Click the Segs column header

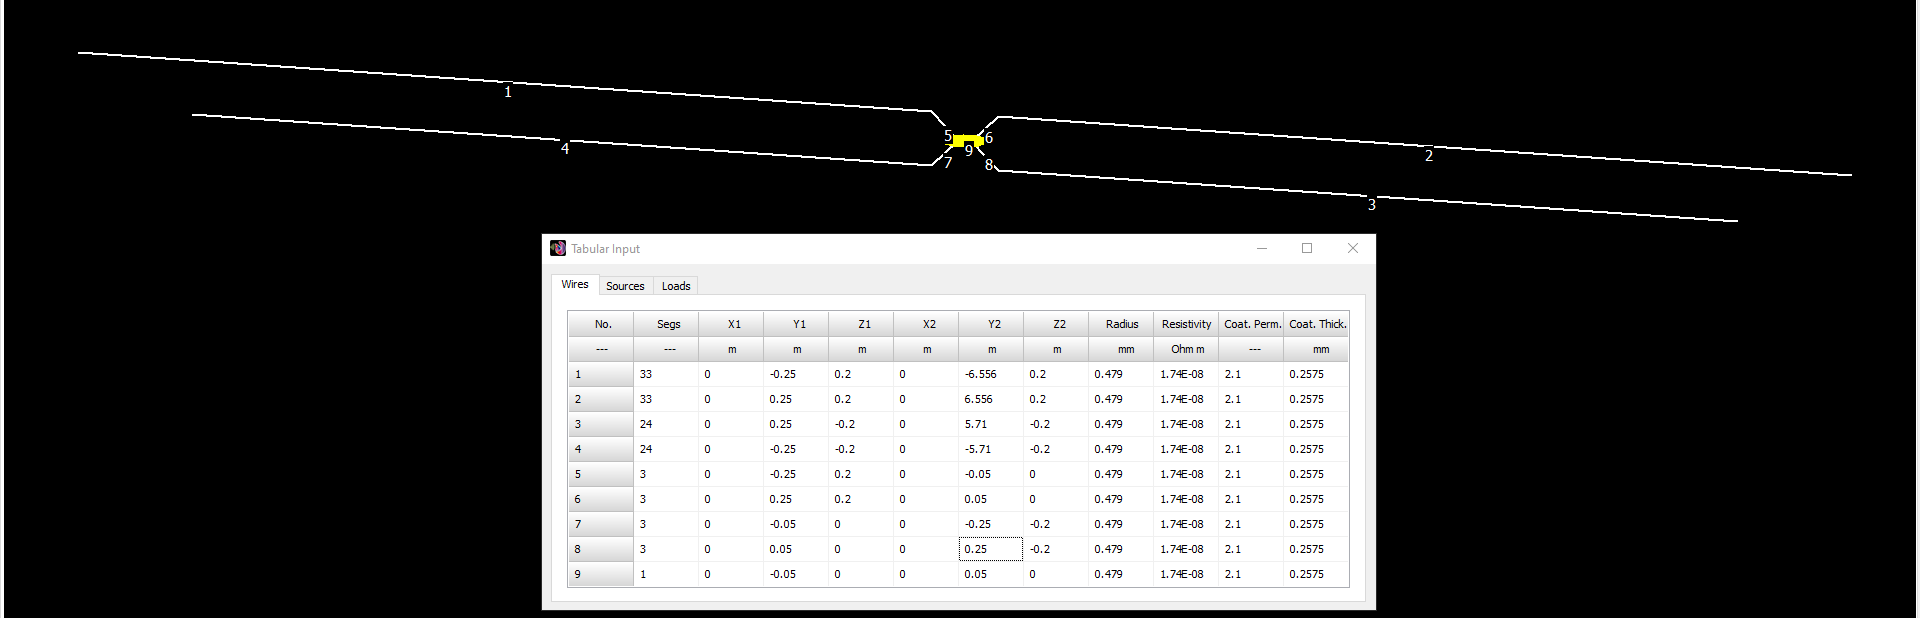pyautogui.click(x=668, y=324)
